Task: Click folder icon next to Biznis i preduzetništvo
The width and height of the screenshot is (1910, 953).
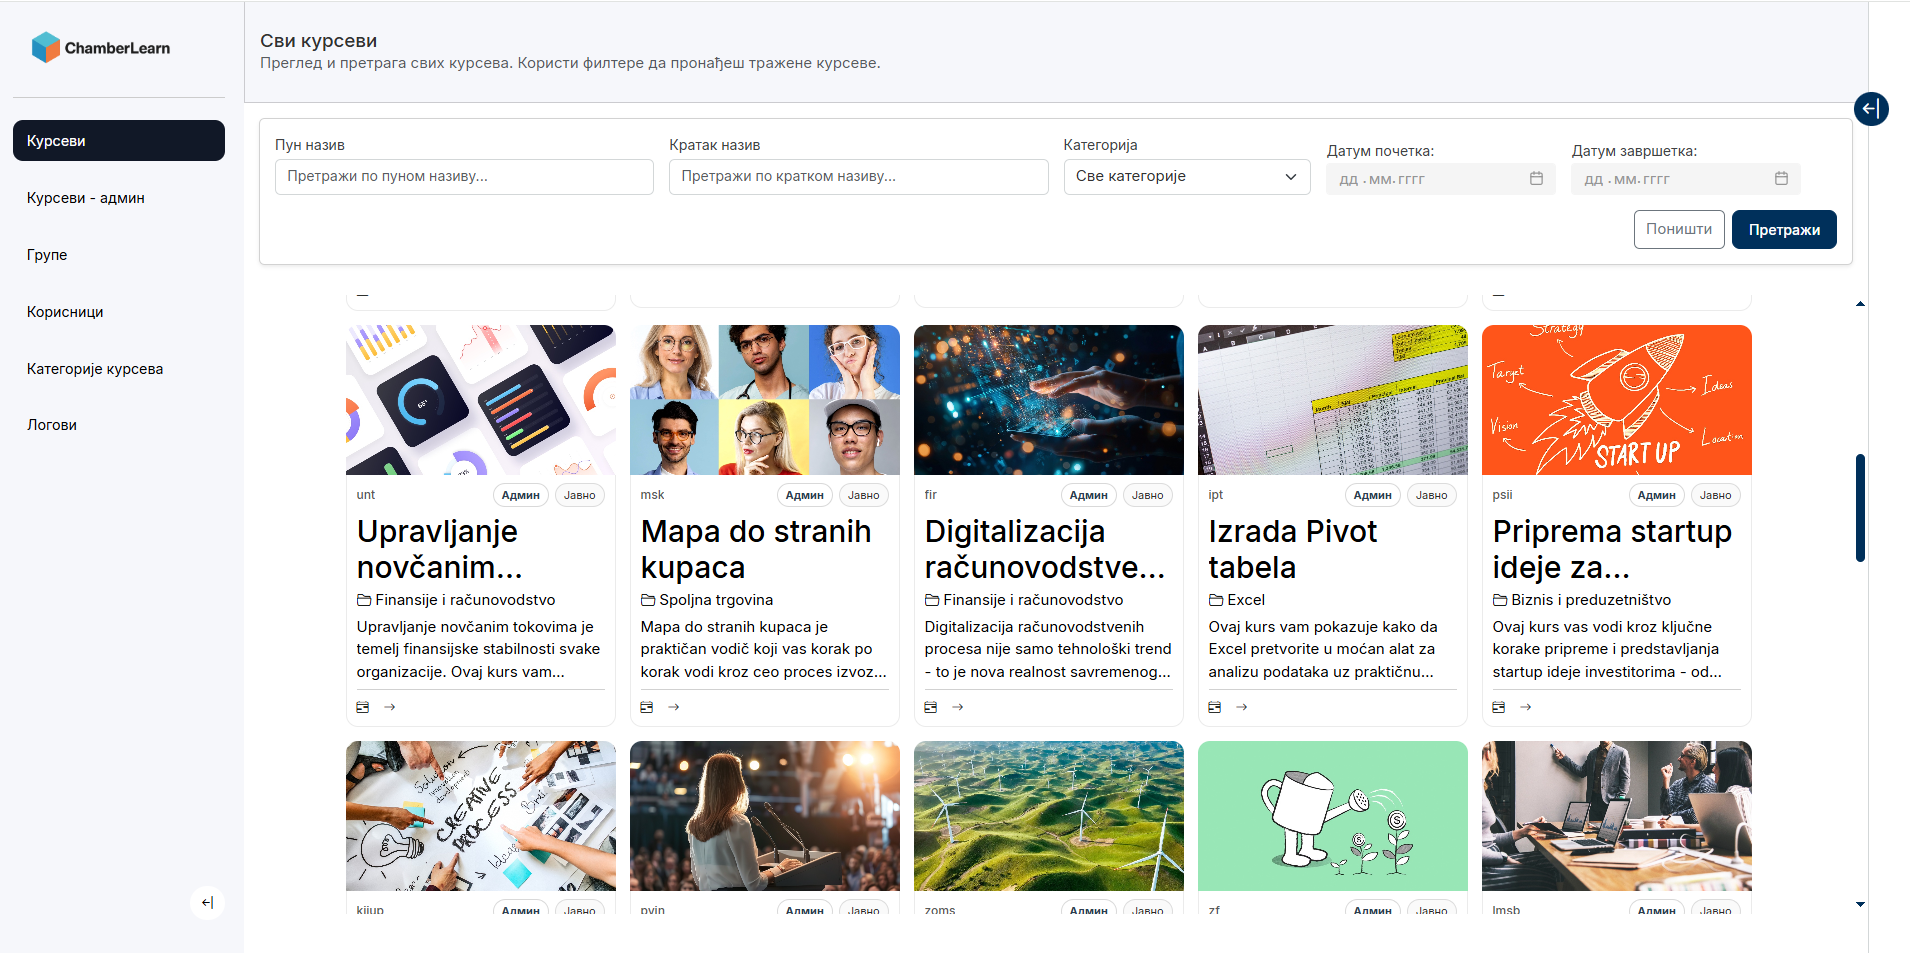Action: click(x=1500, y=600)
